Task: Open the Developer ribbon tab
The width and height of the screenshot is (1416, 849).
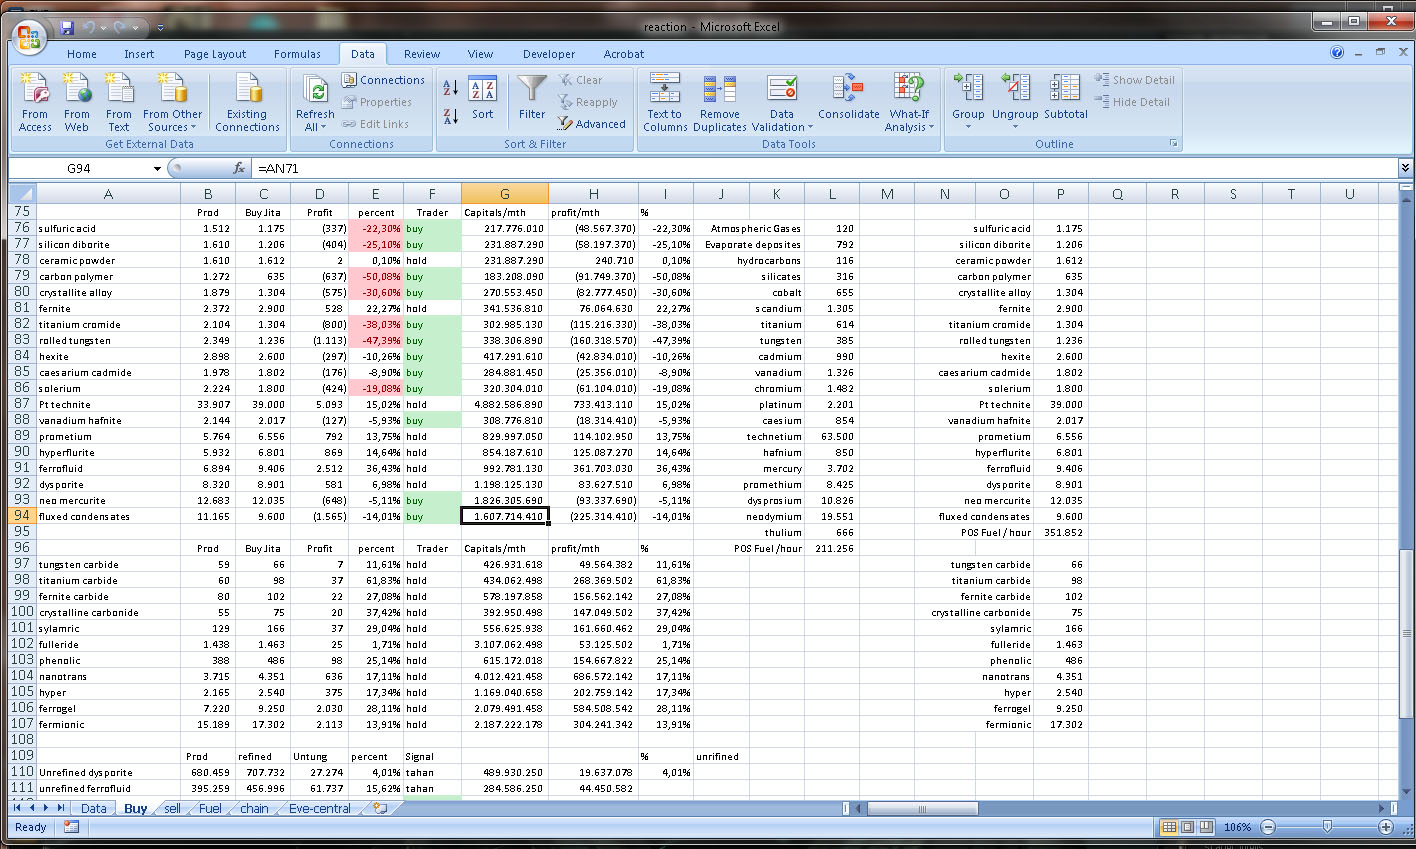Action: pos(549,54)
